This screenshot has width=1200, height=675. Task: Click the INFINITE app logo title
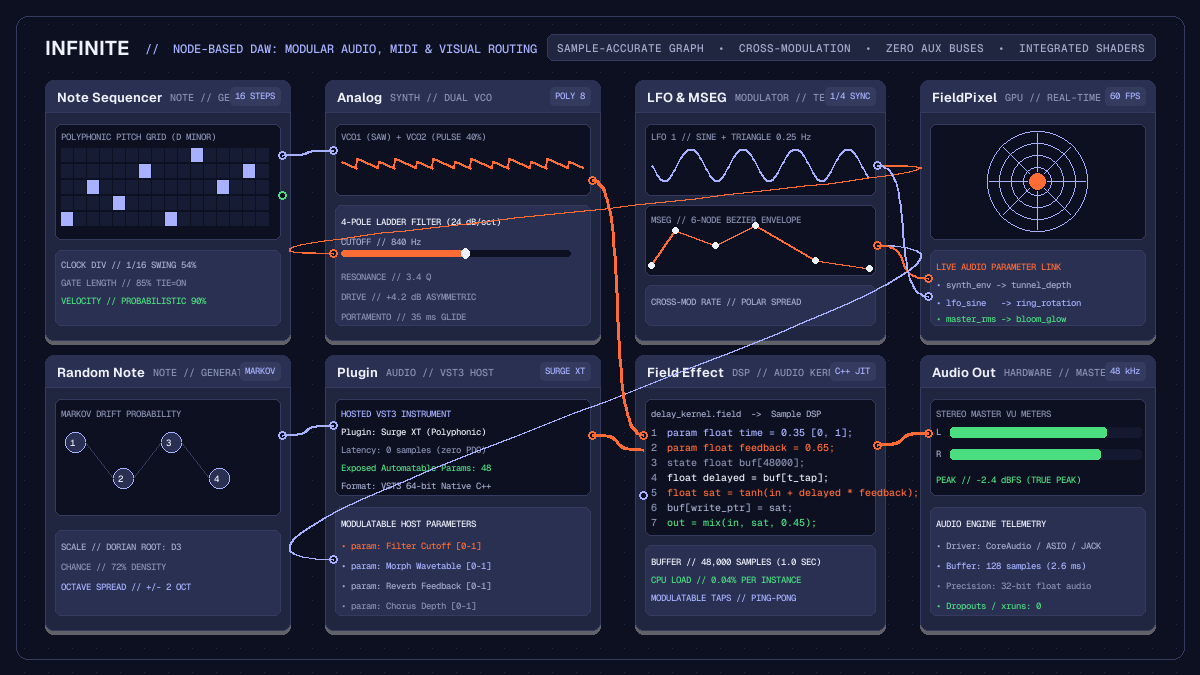coord(87,48)
